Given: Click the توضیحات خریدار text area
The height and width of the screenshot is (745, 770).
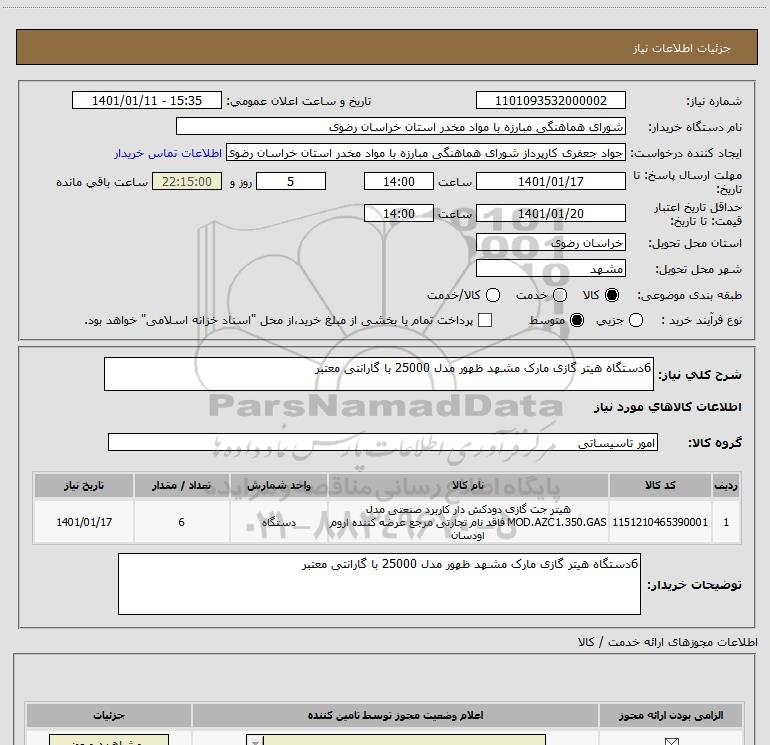Looking at the screenshot, I should 379,584.
